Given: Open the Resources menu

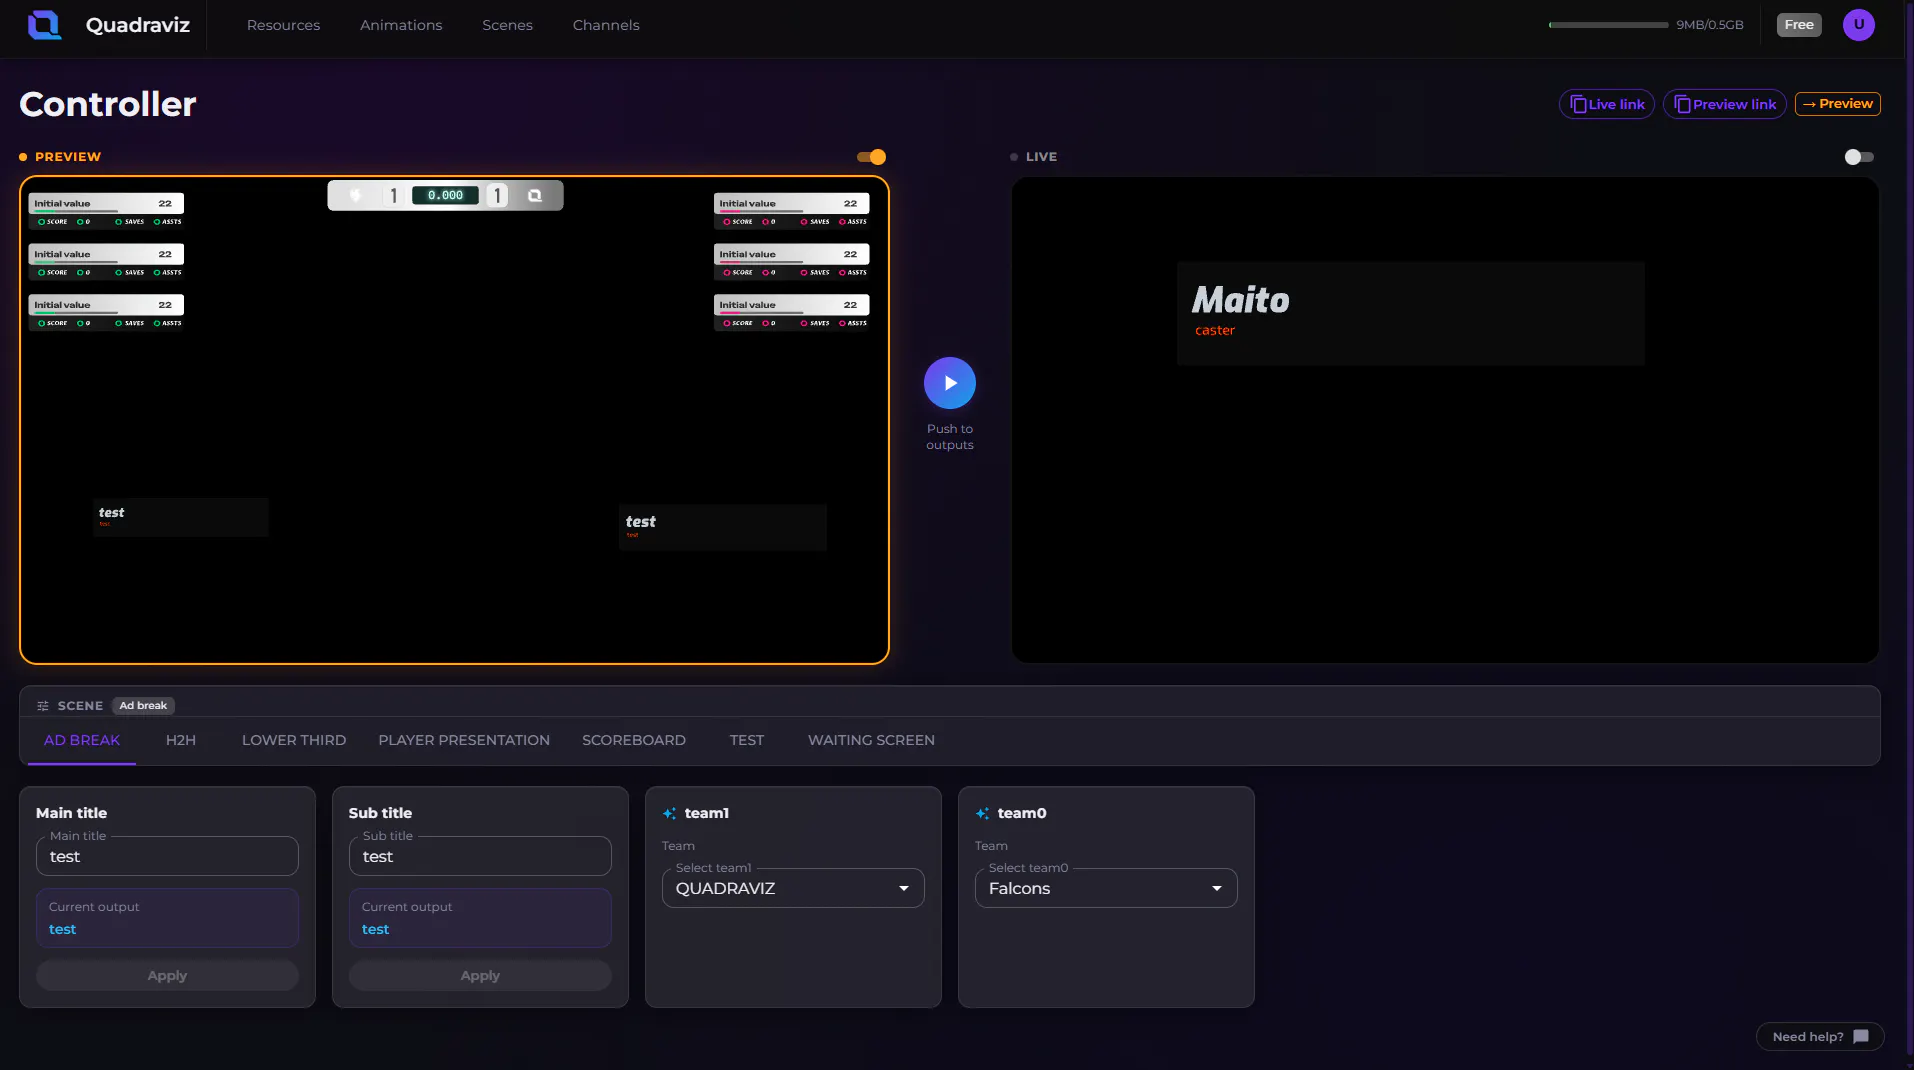Looking at the screenshot, I should 283,25.
